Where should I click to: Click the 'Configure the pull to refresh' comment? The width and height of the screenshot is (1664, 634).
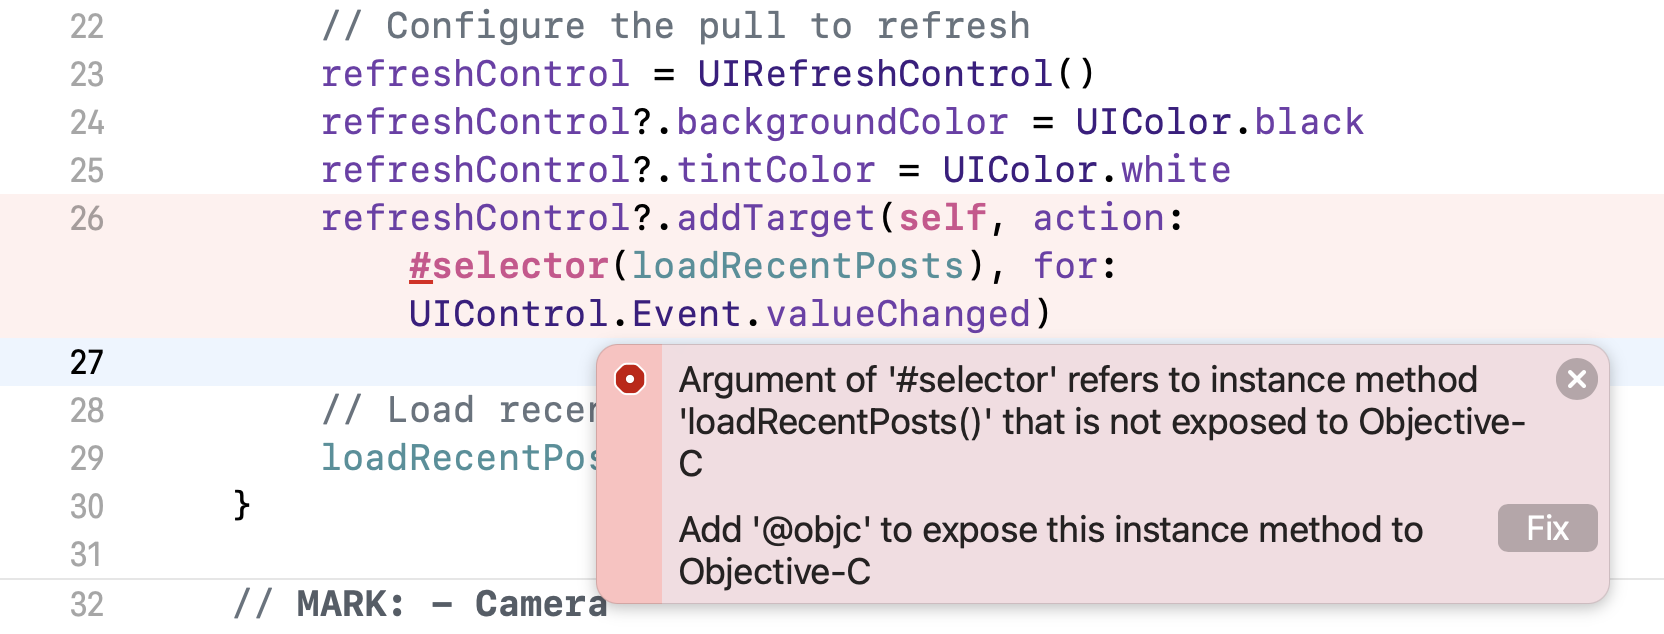click(676, 26)
